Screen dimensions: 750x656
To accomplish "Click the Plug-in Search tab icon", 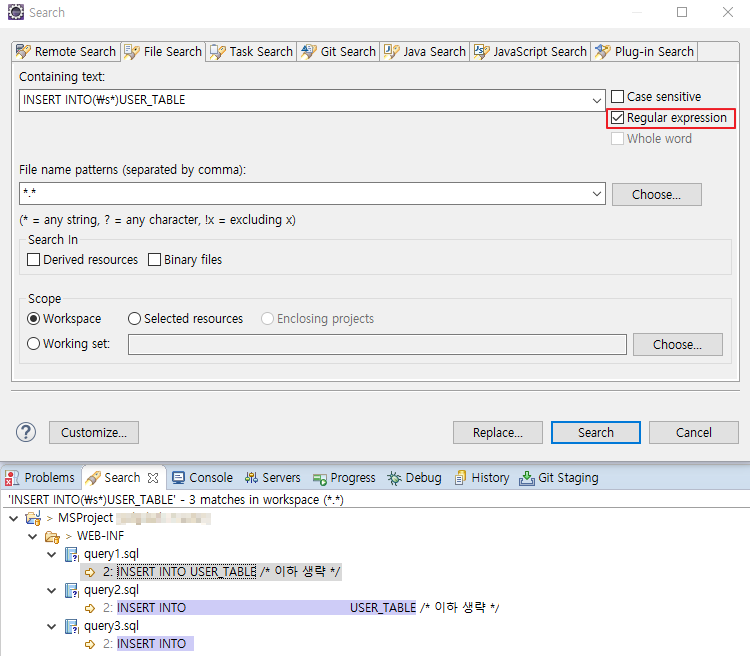I will pos(602,51).
